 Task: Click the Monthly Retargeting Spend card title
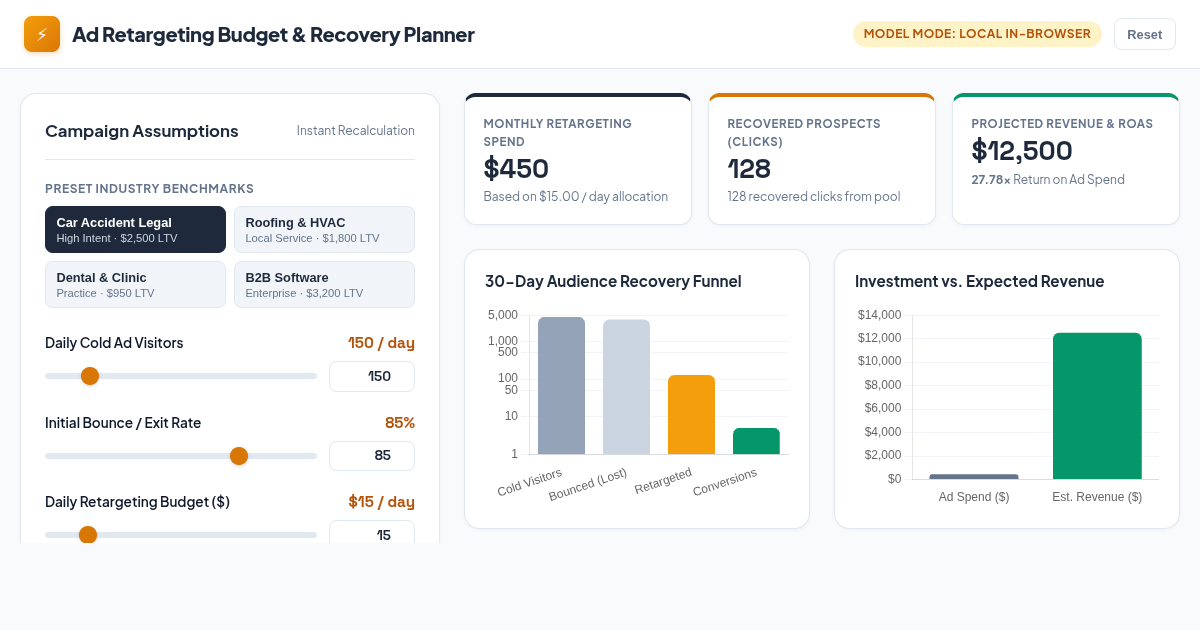pos(558,132)
